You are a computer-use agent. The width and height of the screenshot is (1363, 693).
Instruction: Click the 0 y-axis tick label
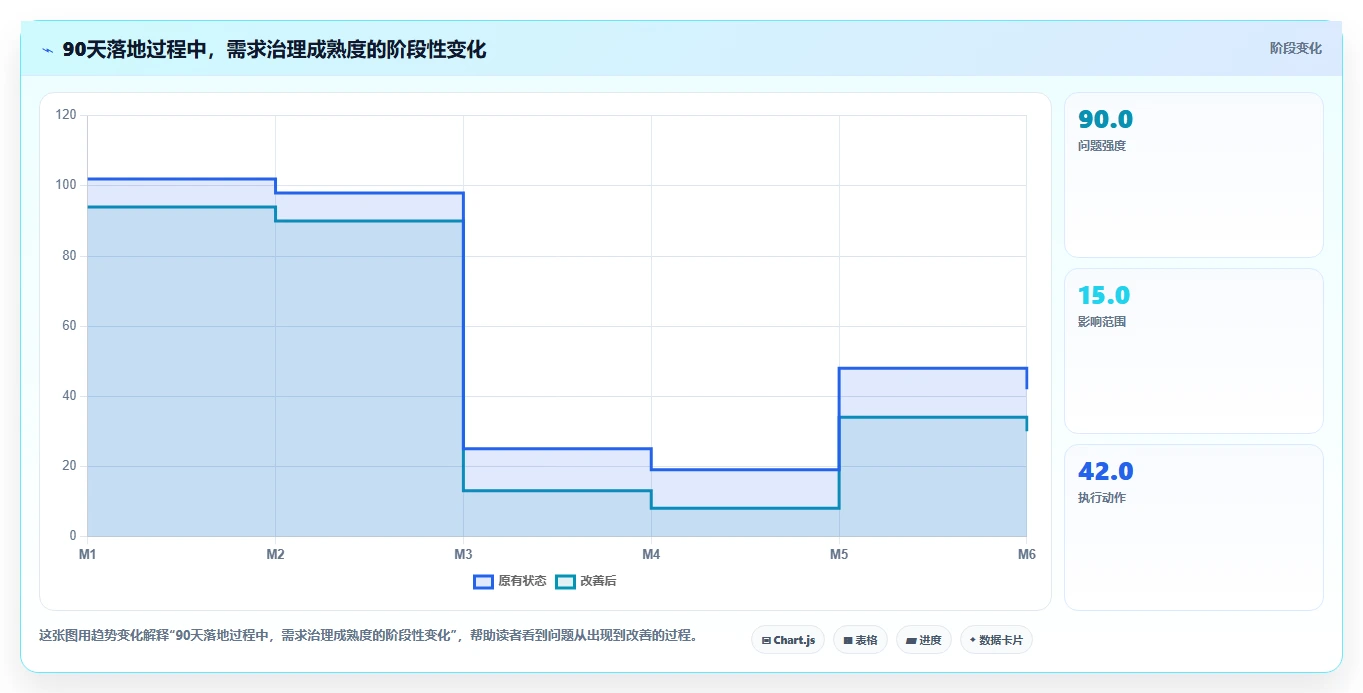[73, 536]
